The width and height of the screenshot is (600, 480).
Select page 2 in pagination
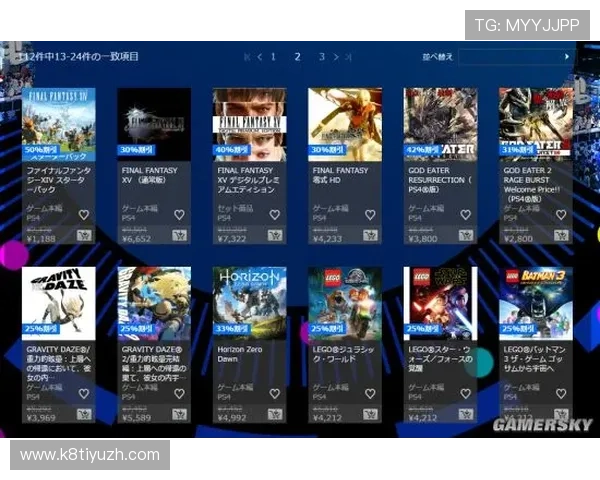tap(298, 57)
